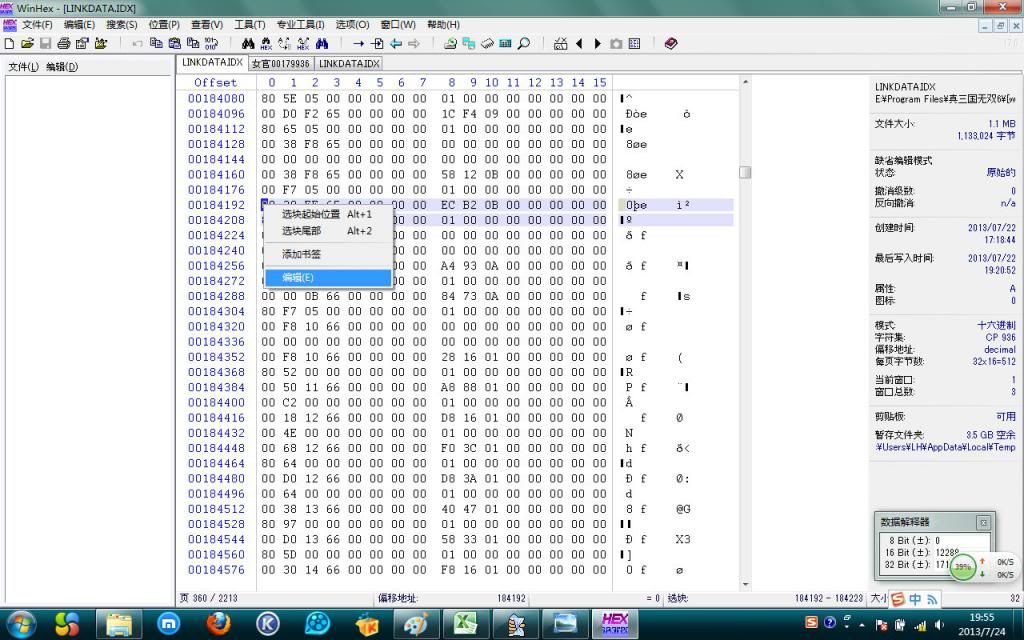Image resolution: width=1024 pixels, height=640 pixels.
Task: Close the 数据解释器 panel
Action: point(983,522)
